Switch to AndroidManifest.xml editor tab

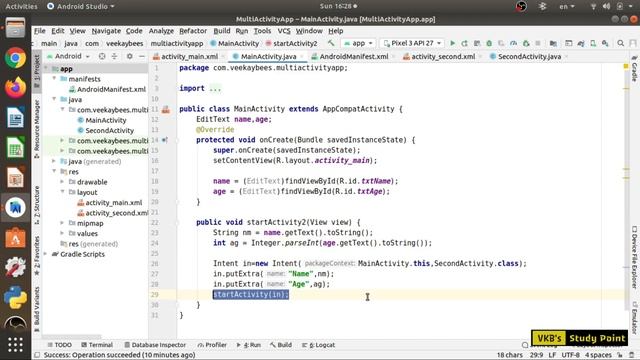[x=350, y=56]
